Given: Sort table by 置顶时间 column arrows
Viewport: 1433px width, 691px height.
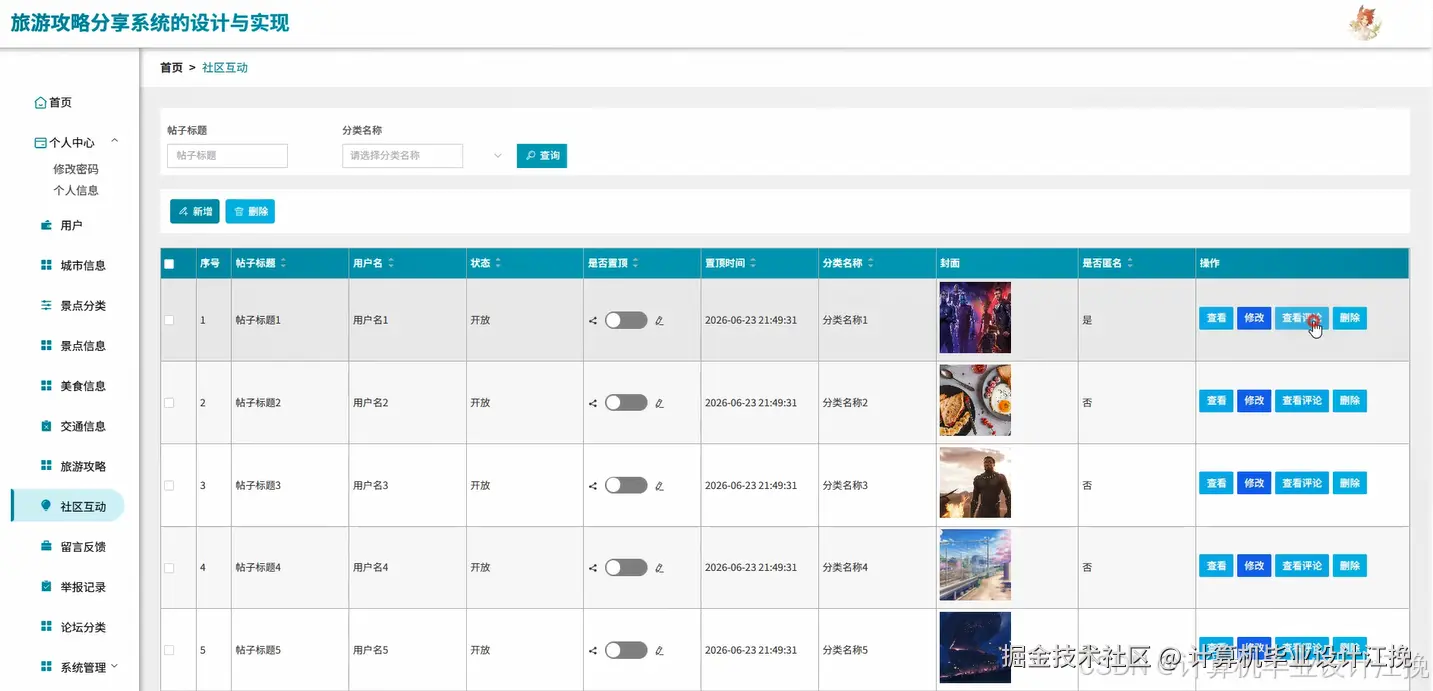Looking at the screenshot, I should click(753, 263).
